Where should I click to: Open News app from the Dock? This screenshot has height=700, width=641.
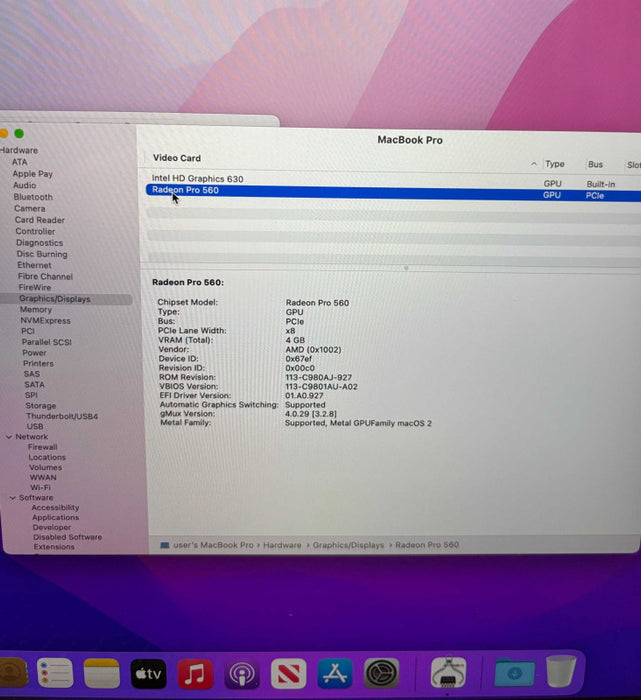[x=288, y=674]
